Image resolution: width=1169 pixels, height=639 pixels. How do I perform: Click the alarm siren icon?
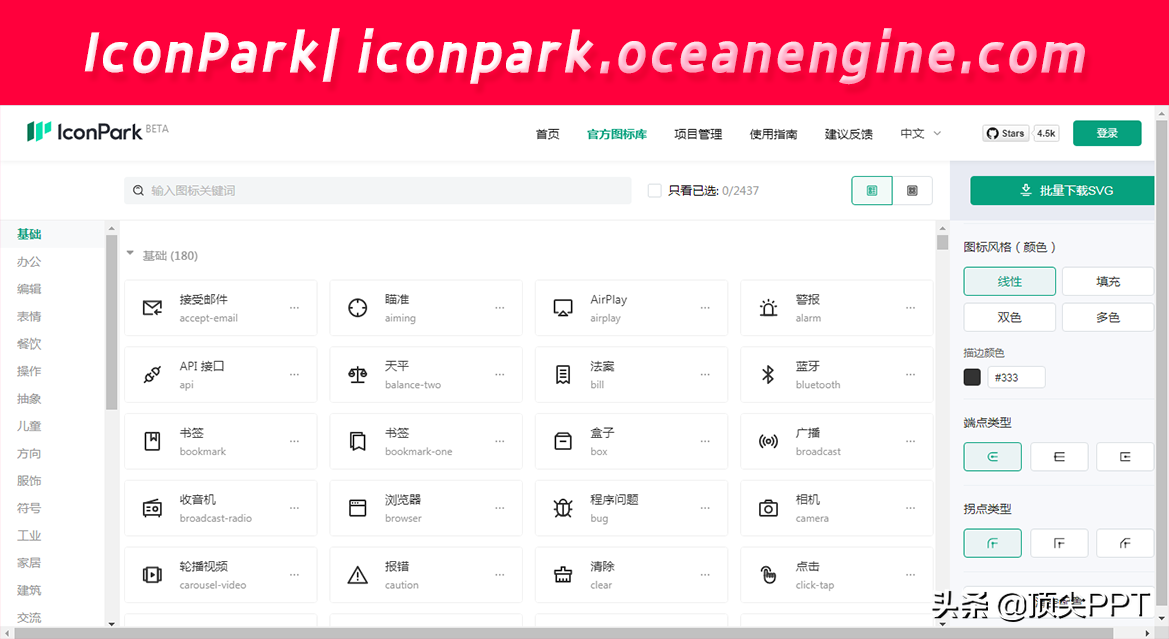click(x=768, y=307)
